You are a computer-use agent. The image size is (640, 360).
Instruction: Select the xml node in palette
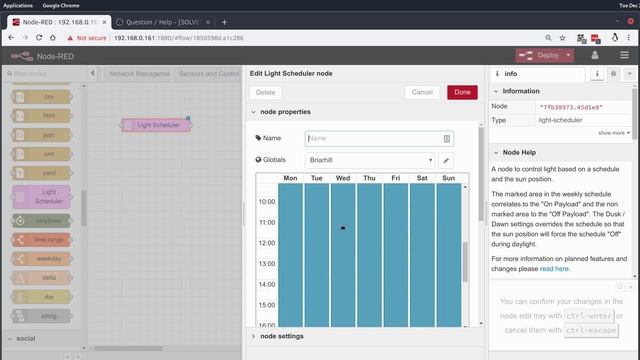(x=42, y=154)
